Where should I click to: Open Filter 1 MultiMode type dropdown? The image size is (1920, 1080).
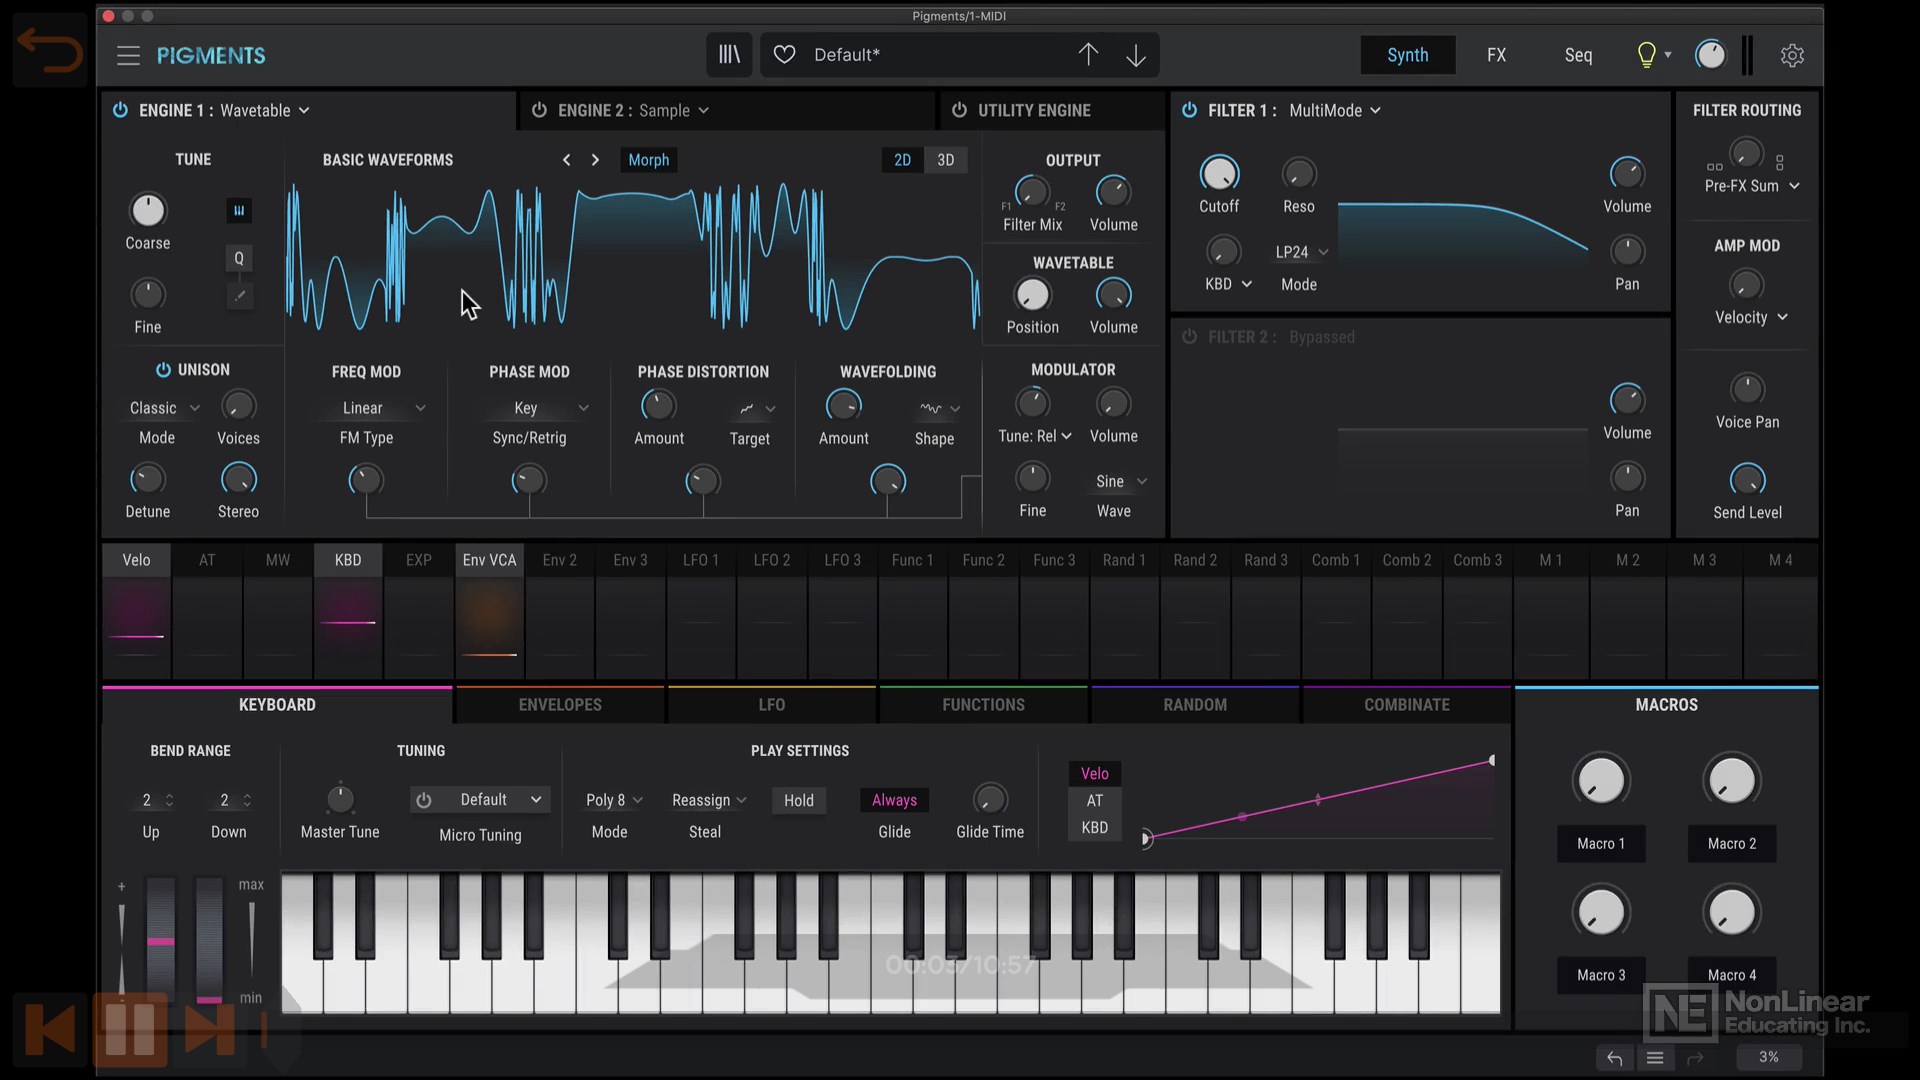coord(1334,110)
